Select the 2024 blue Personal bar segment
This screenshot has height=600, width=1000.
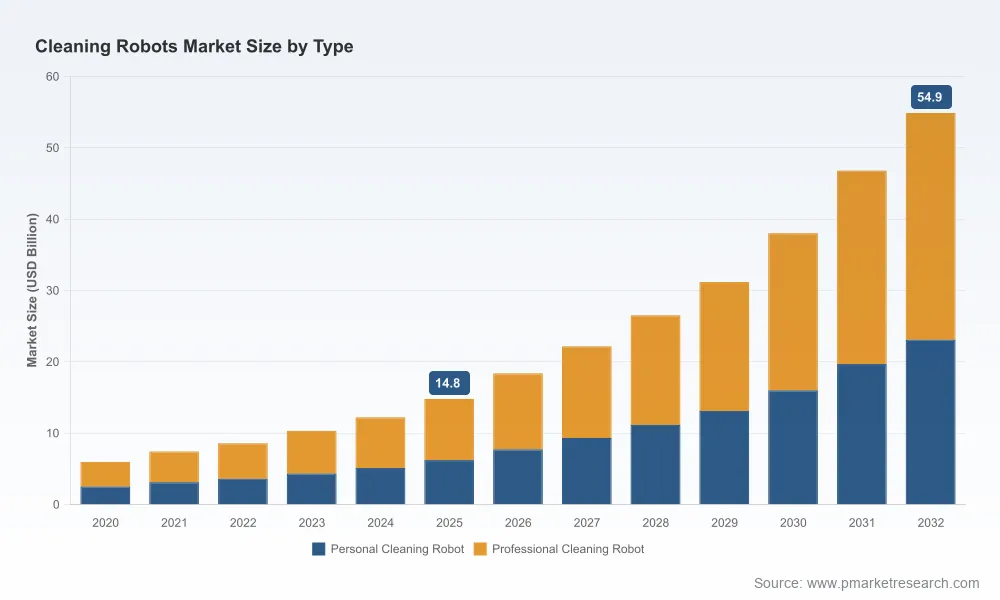click(x=380, y=486)
